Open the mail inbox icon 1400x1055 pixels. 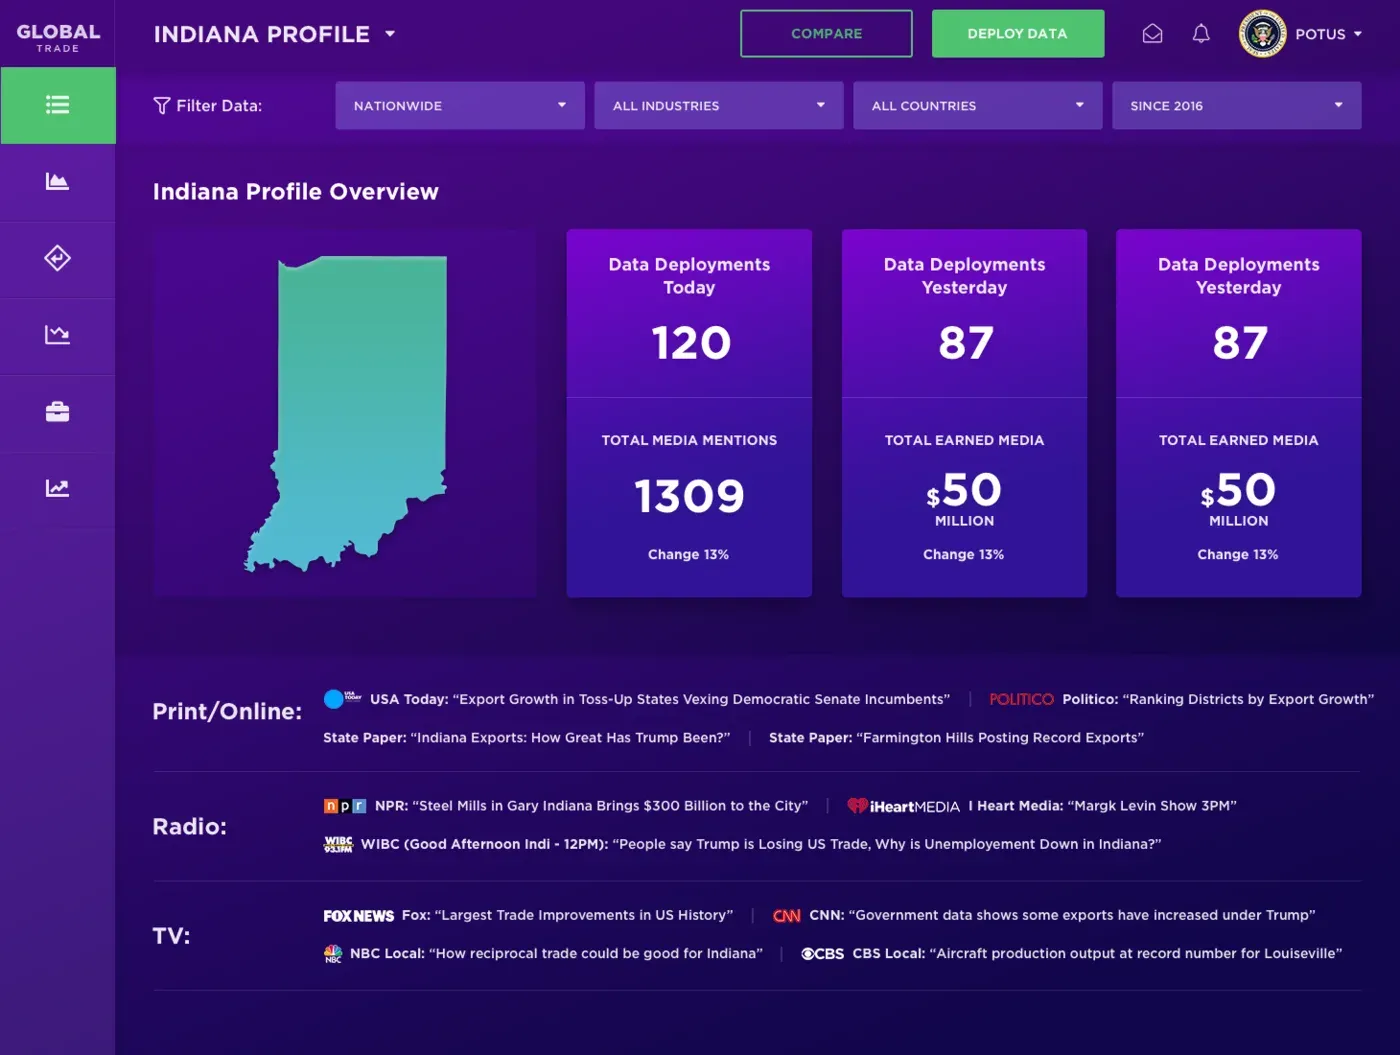tap(1153, 34)
